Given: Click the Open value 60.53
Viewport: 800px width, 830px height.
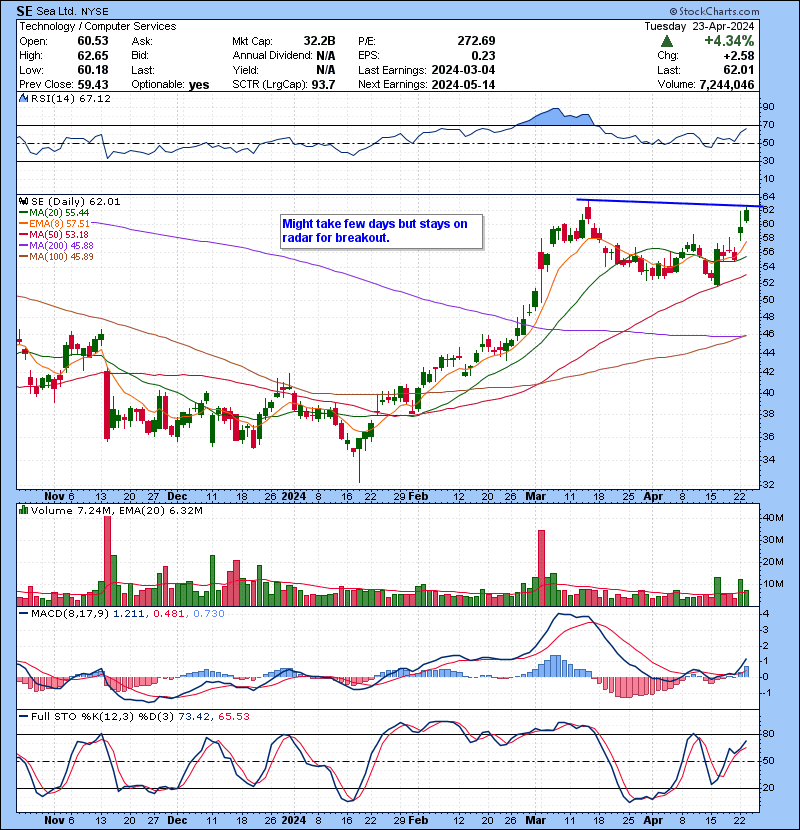Looking at the screenshot, I should coord(93,41).
